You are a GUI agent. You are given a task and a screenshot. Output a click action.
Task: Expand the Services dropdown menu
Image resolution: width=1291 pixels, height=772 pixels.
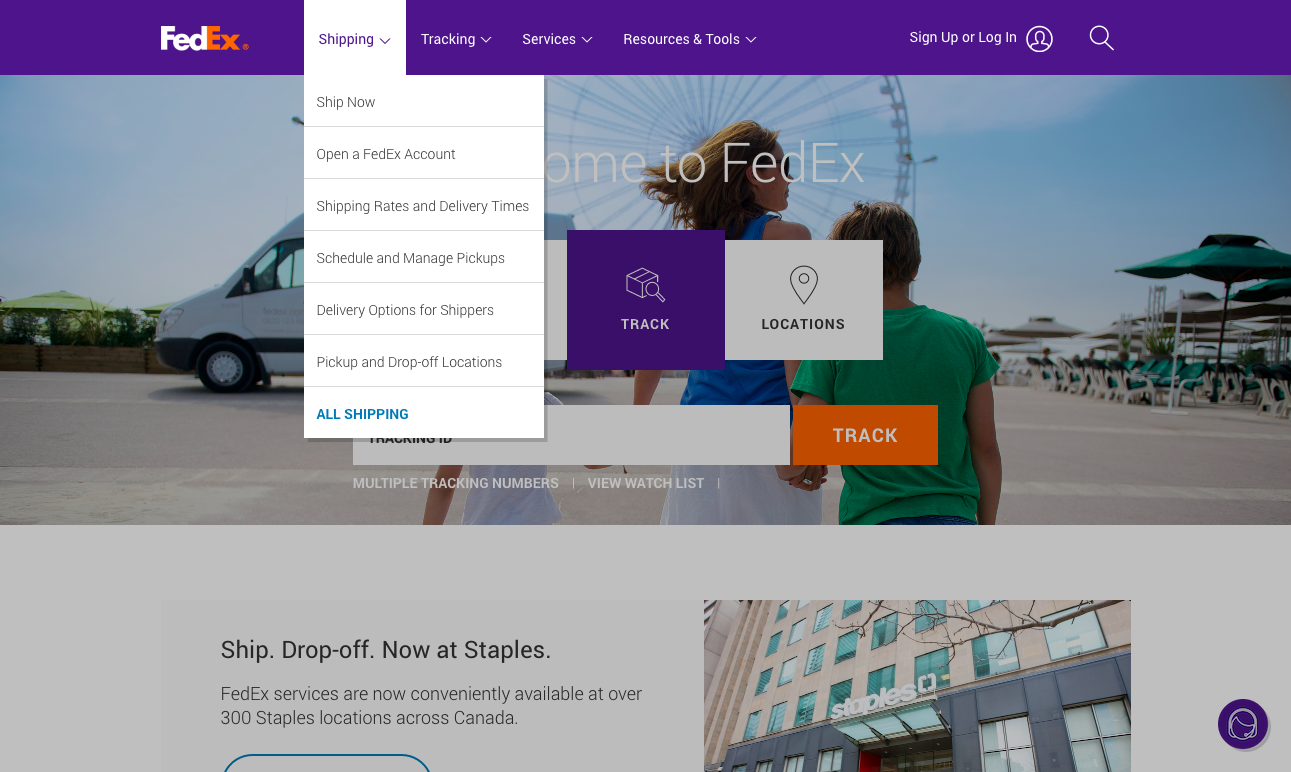pos(557,39)
